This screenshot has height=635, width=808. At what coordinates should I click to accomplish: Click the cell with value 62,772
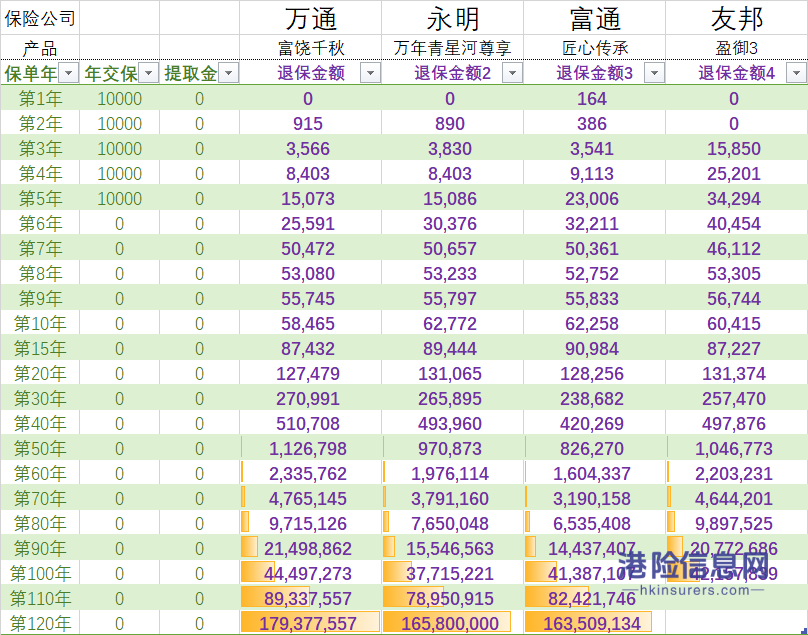[450, 324]
